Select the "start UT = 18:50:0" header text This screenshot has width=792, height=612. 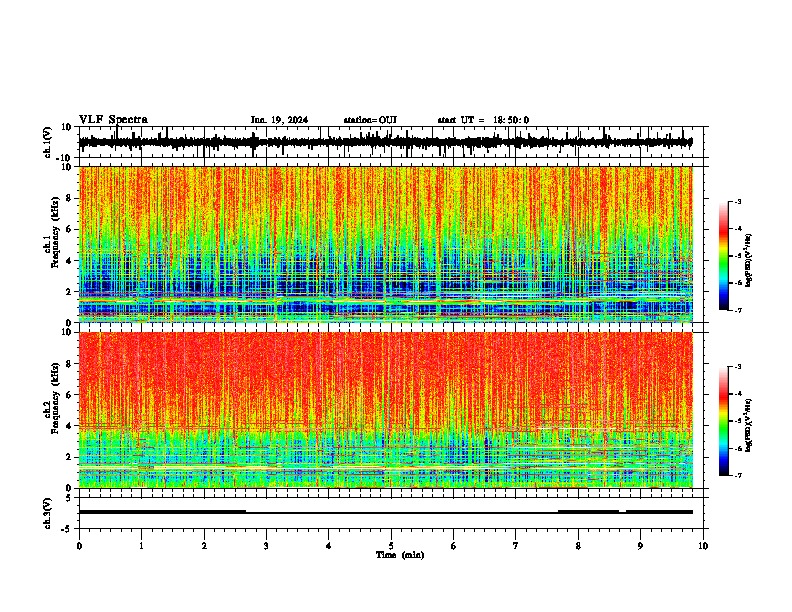[x=483, y=120]
